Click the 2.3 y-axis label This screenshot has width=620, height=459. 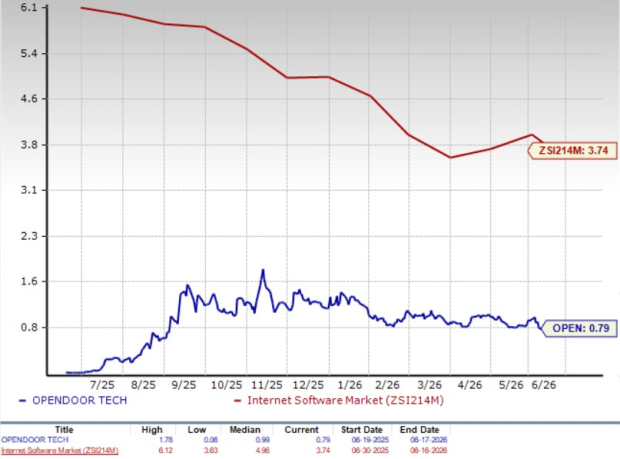tap(28, 236)
